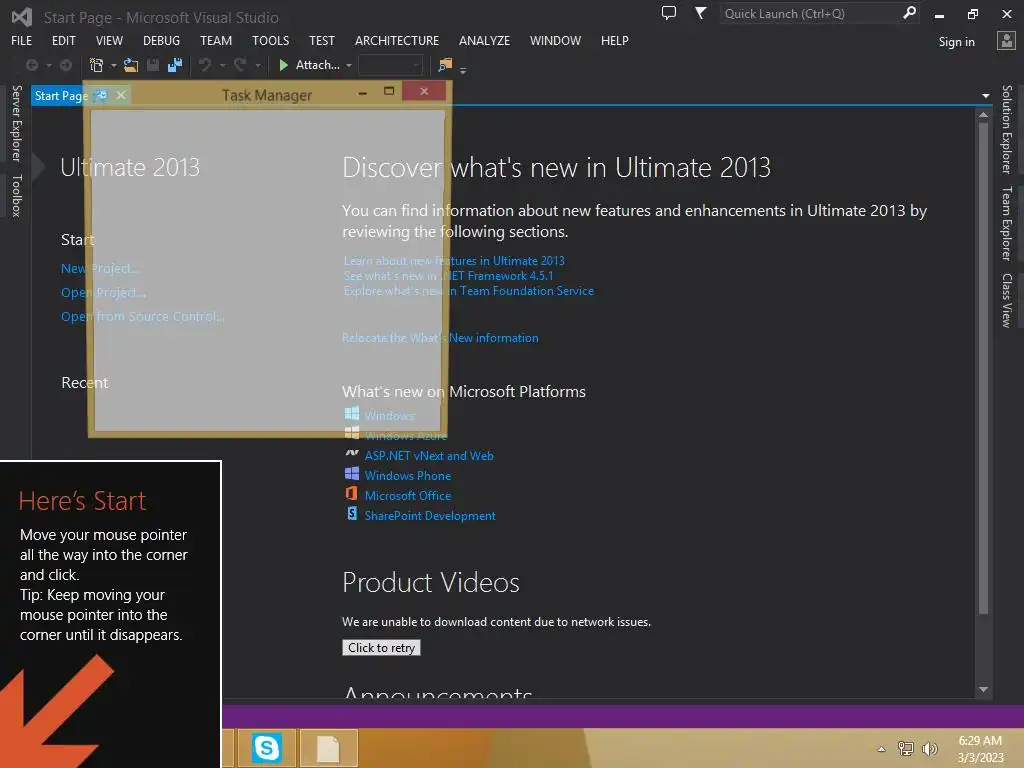Screen dimensions: 1024x768
Task: Show hidden tray icons arrow
Action: pyautogui.click(x=881, y=749)
